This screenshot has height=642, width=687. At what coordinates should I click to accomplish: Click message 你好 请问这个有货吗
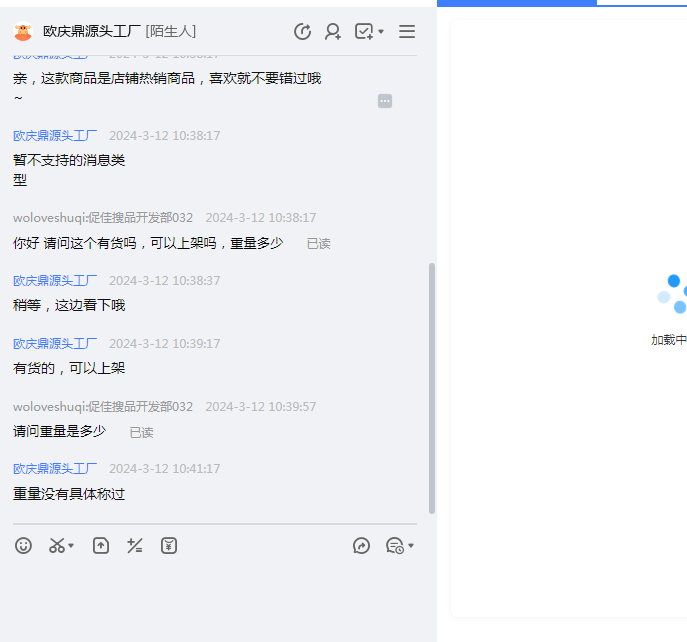pos(148,243)
